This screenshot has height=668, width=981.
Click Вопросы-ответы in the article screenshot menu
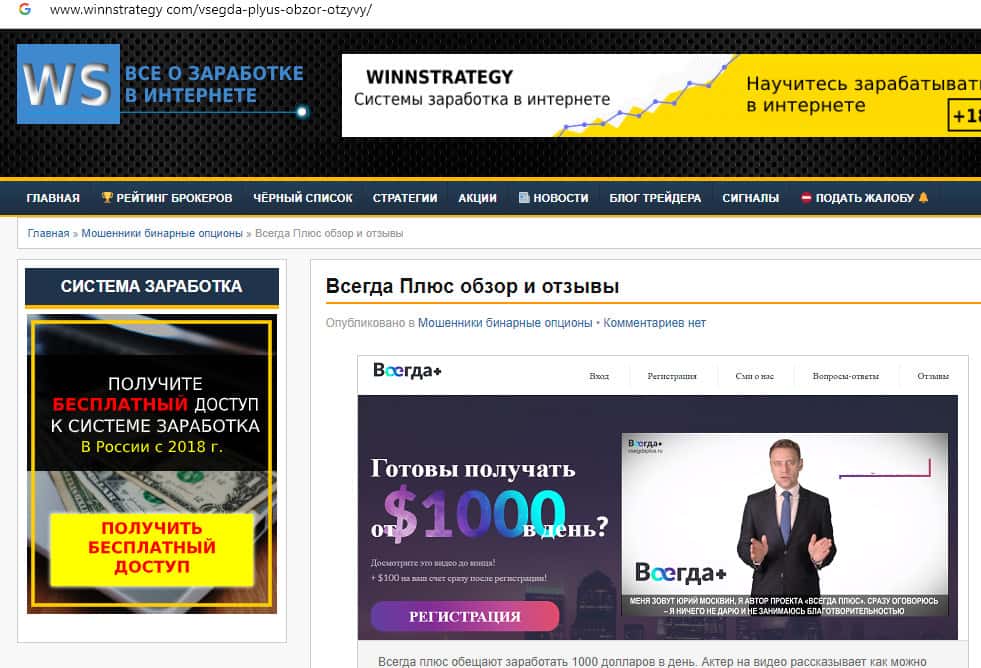pos(846,376)
